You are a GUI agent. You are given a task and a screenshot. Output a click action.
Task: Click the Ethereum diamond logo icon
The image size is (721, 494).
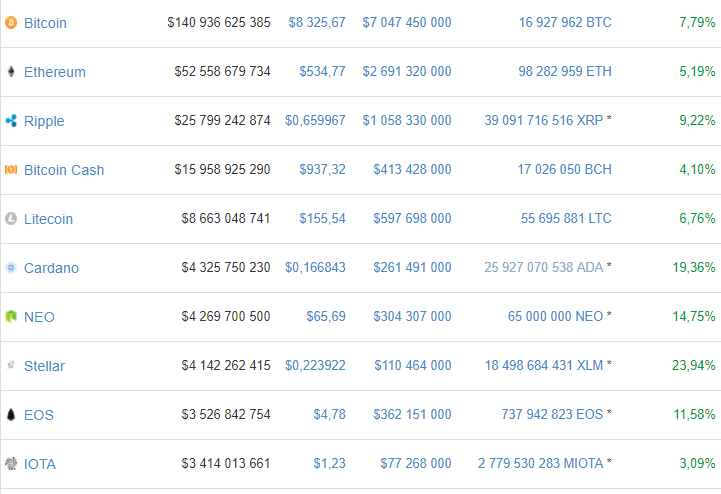[x=11, y=72]
